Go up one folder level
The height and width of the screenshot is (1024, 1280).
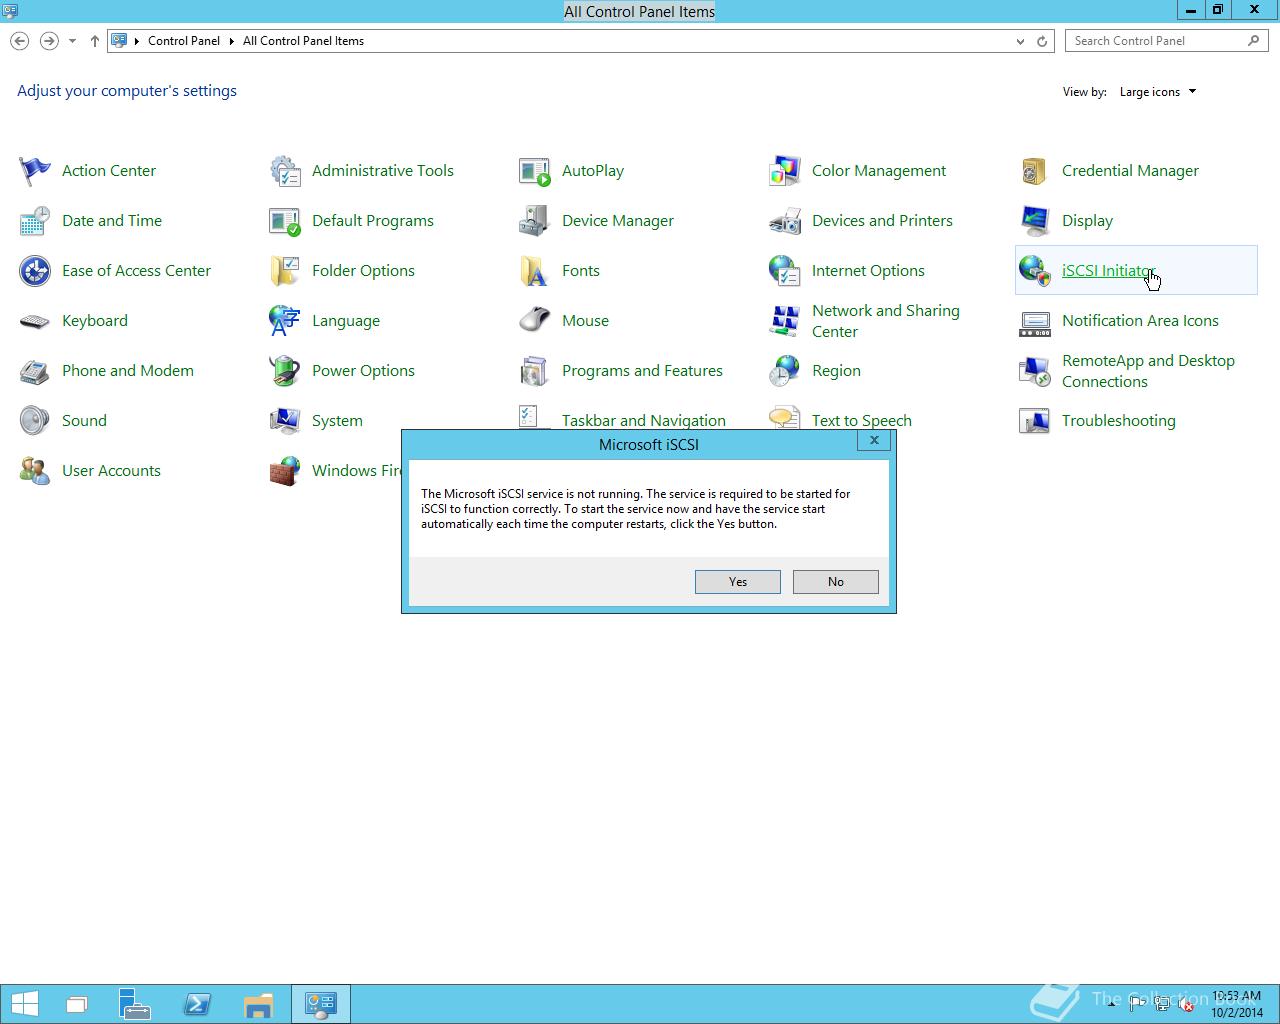tap(95, 41)
